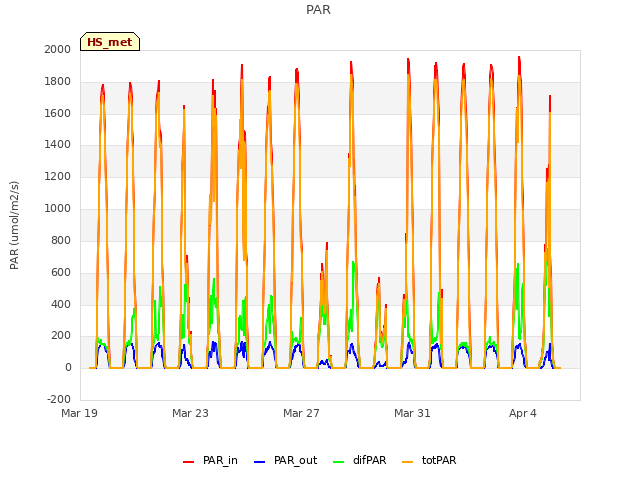Click the Mar 19 x-axis label
The height and width of the screenshot is (480, 640).
80,413
